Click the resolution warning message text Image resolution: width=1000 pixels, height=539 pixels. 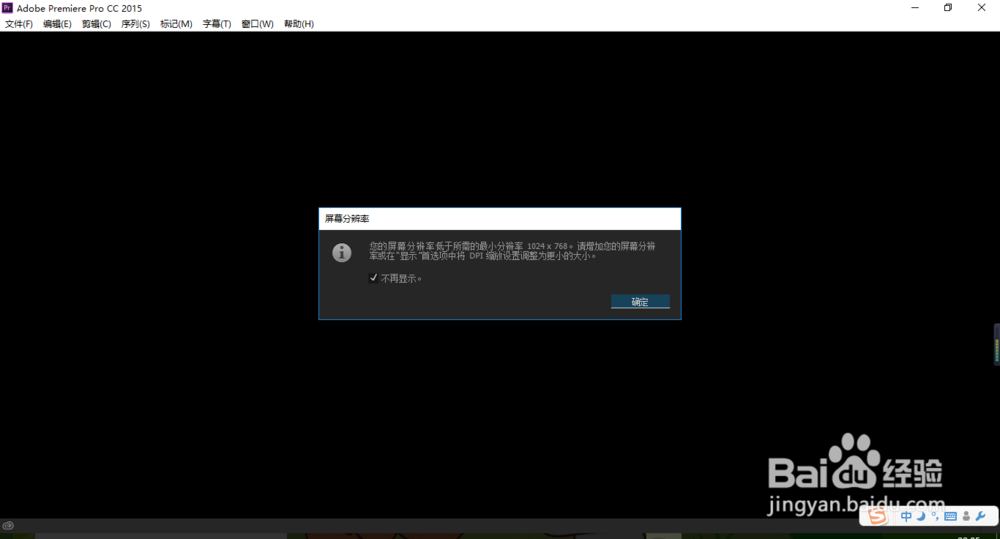coord(512,251)
